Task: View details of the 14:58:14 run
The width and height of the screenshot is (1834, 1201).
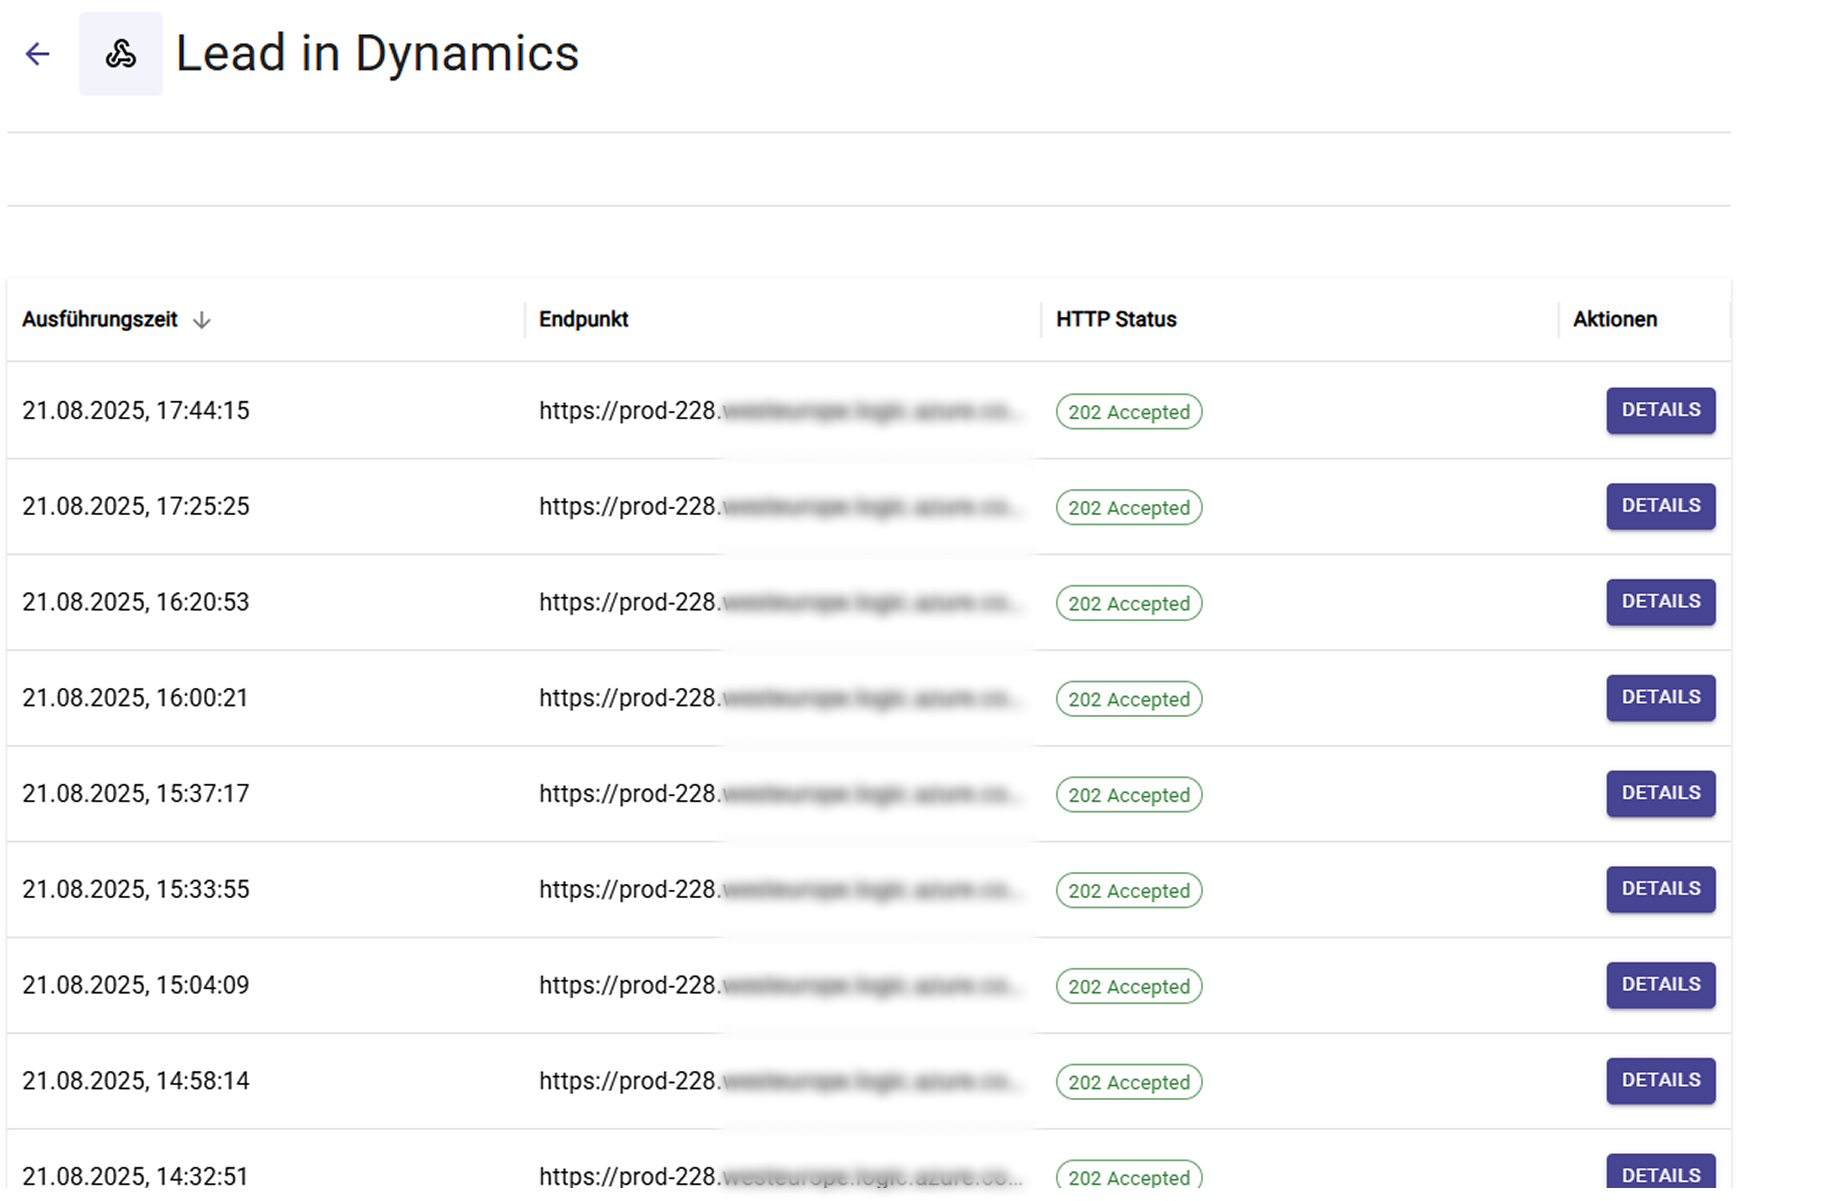Action: (x=1660, y=1081)
